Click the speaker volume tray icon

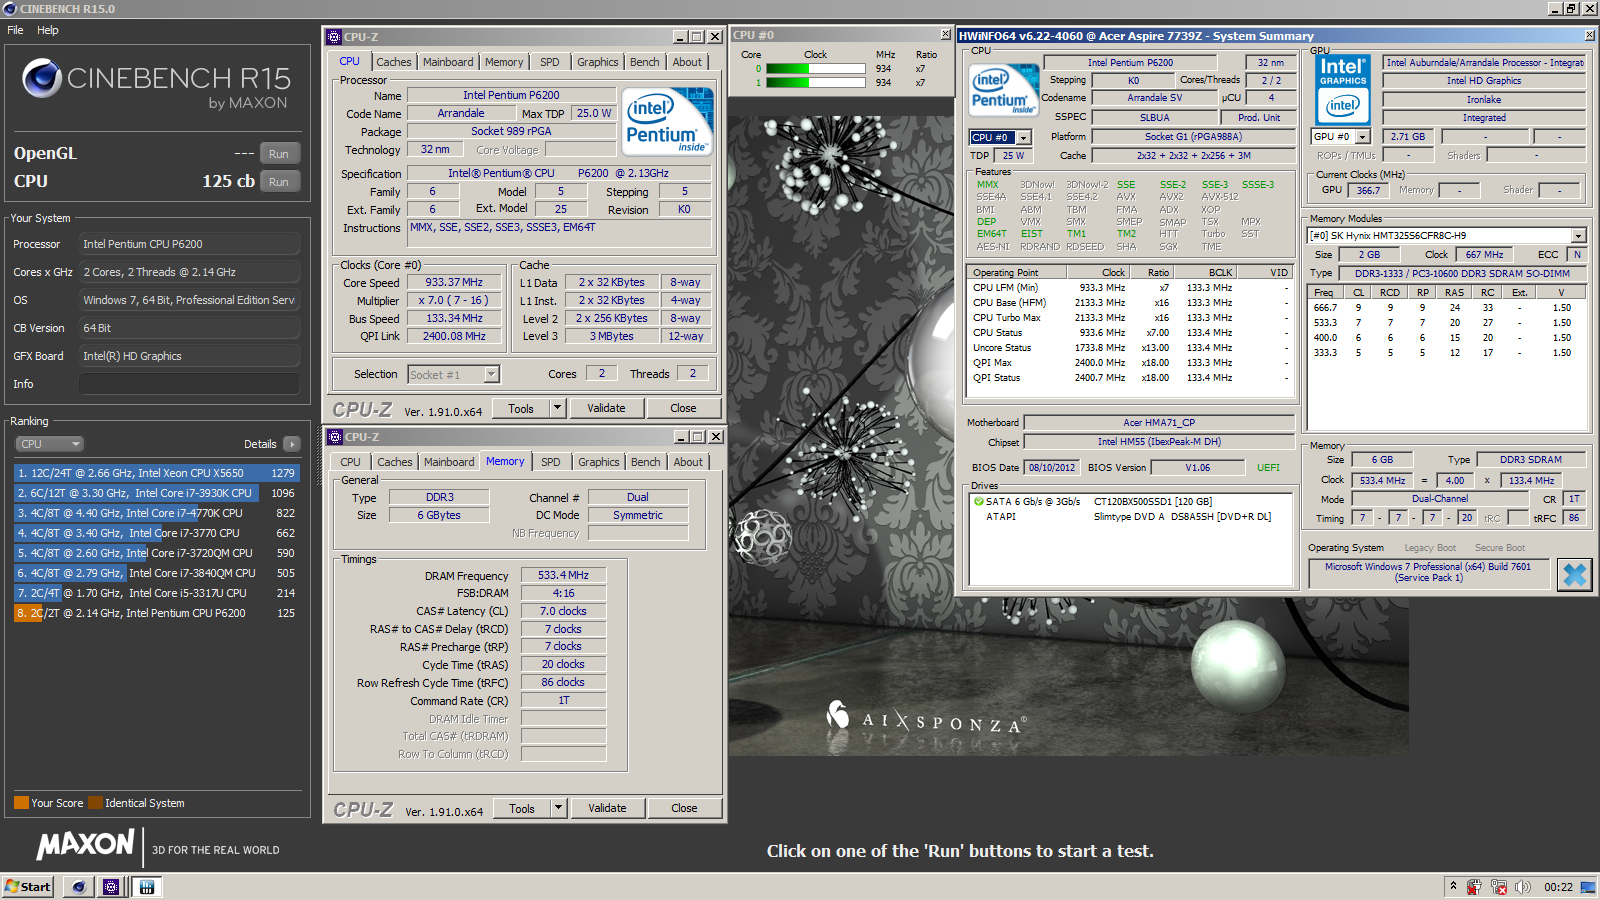(x=1523, y=887)
